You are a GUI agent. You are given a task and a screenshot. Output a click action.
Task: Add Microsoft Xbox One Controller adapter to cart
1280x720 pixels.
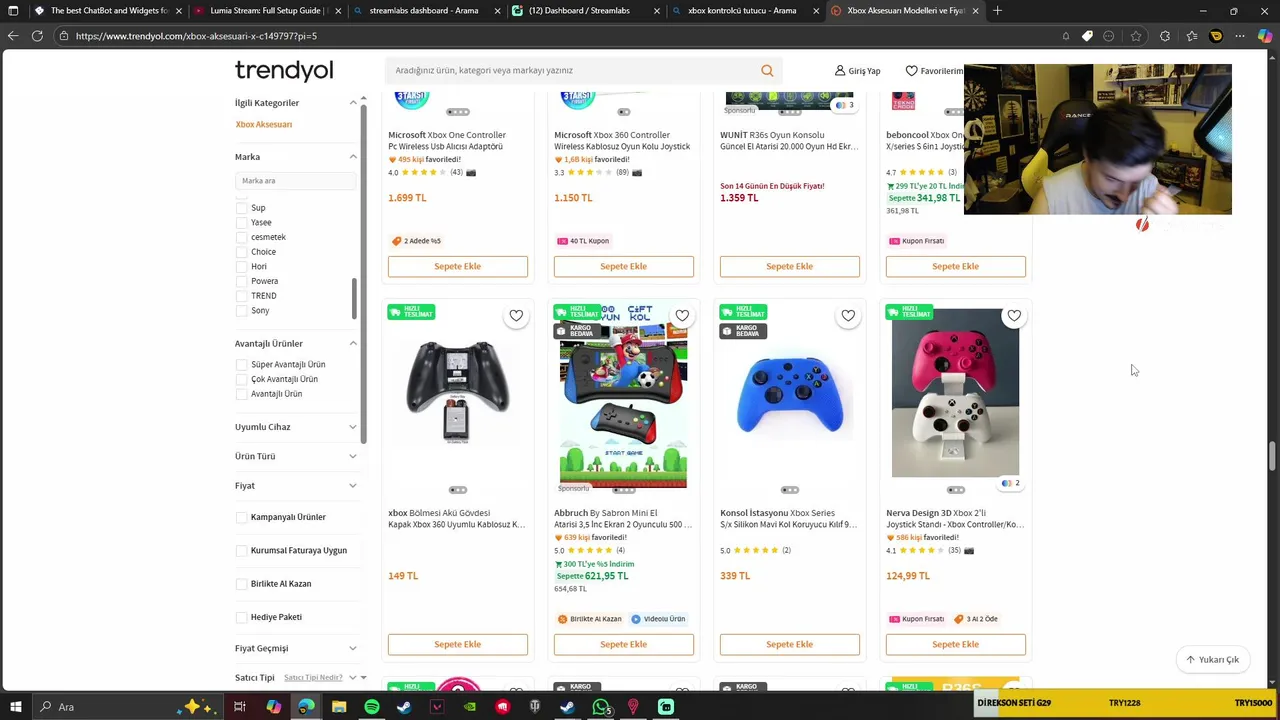pos(458,267)
